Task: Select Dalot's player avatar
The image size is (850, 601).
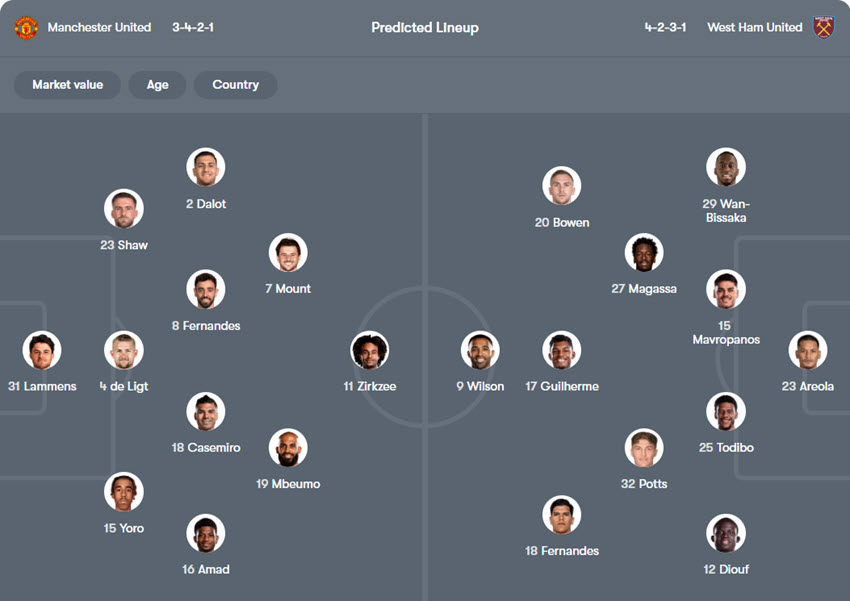Action: click(206, 168)
